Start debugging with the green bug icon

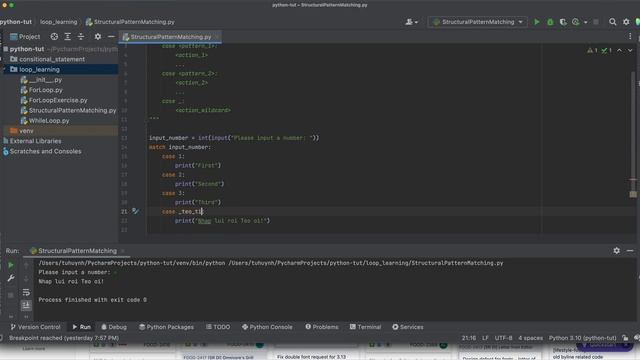(x=550, y=22)
